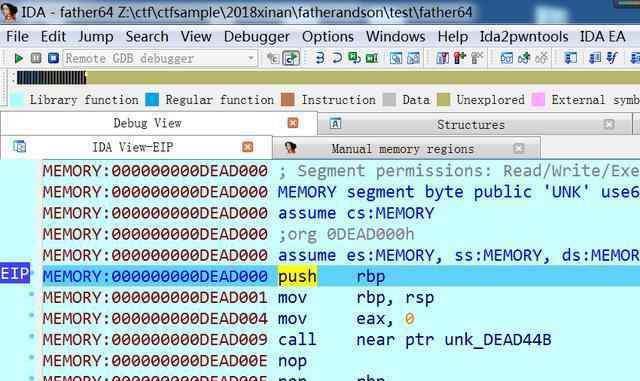Image resolution: width=640 pixels, height=381 pixels.
Task: Open the Help menu
Action: (453, 36)
